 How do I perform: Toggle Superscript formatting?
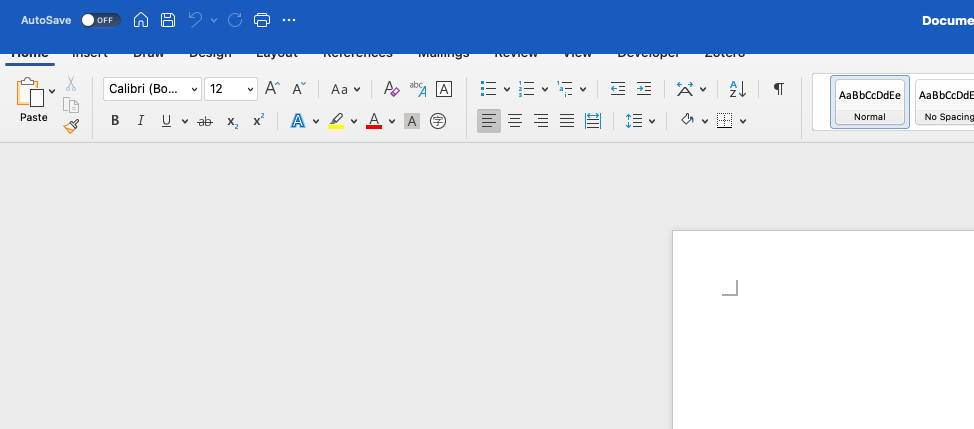[258, 120]
